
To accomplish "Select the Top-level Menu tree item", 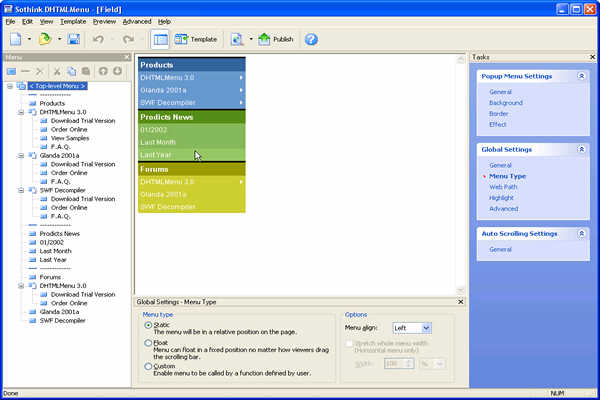I will tap(57, 87).
